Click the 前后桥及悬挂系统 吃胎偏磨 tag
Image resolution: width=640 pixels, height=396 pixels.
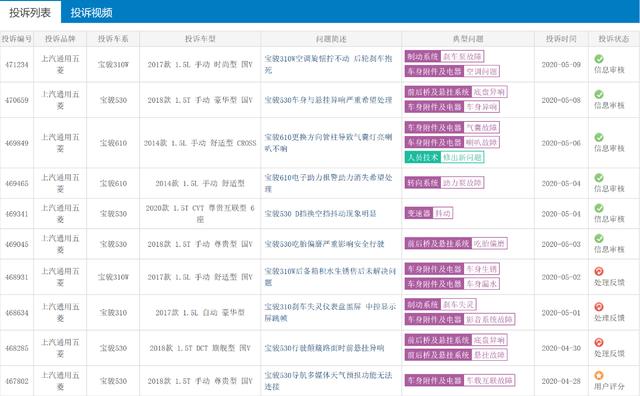click(x=456, y=244)
